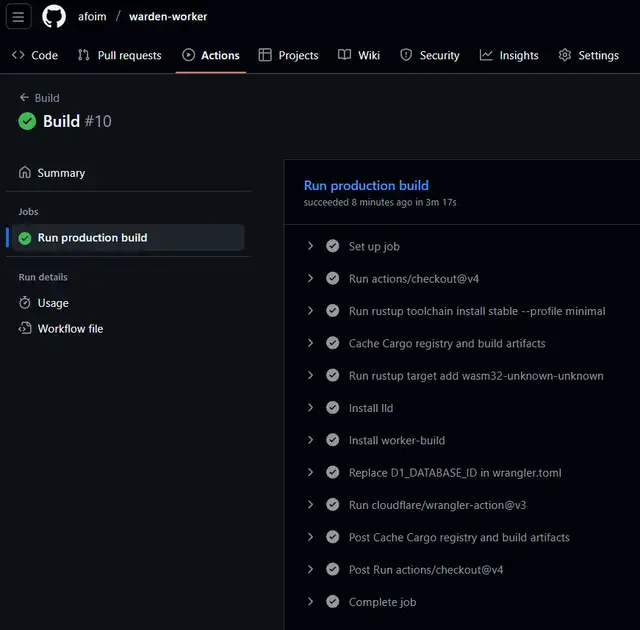Switch to the Pull requests tab
The image size is (640, 630).
(x=119, y=55)
